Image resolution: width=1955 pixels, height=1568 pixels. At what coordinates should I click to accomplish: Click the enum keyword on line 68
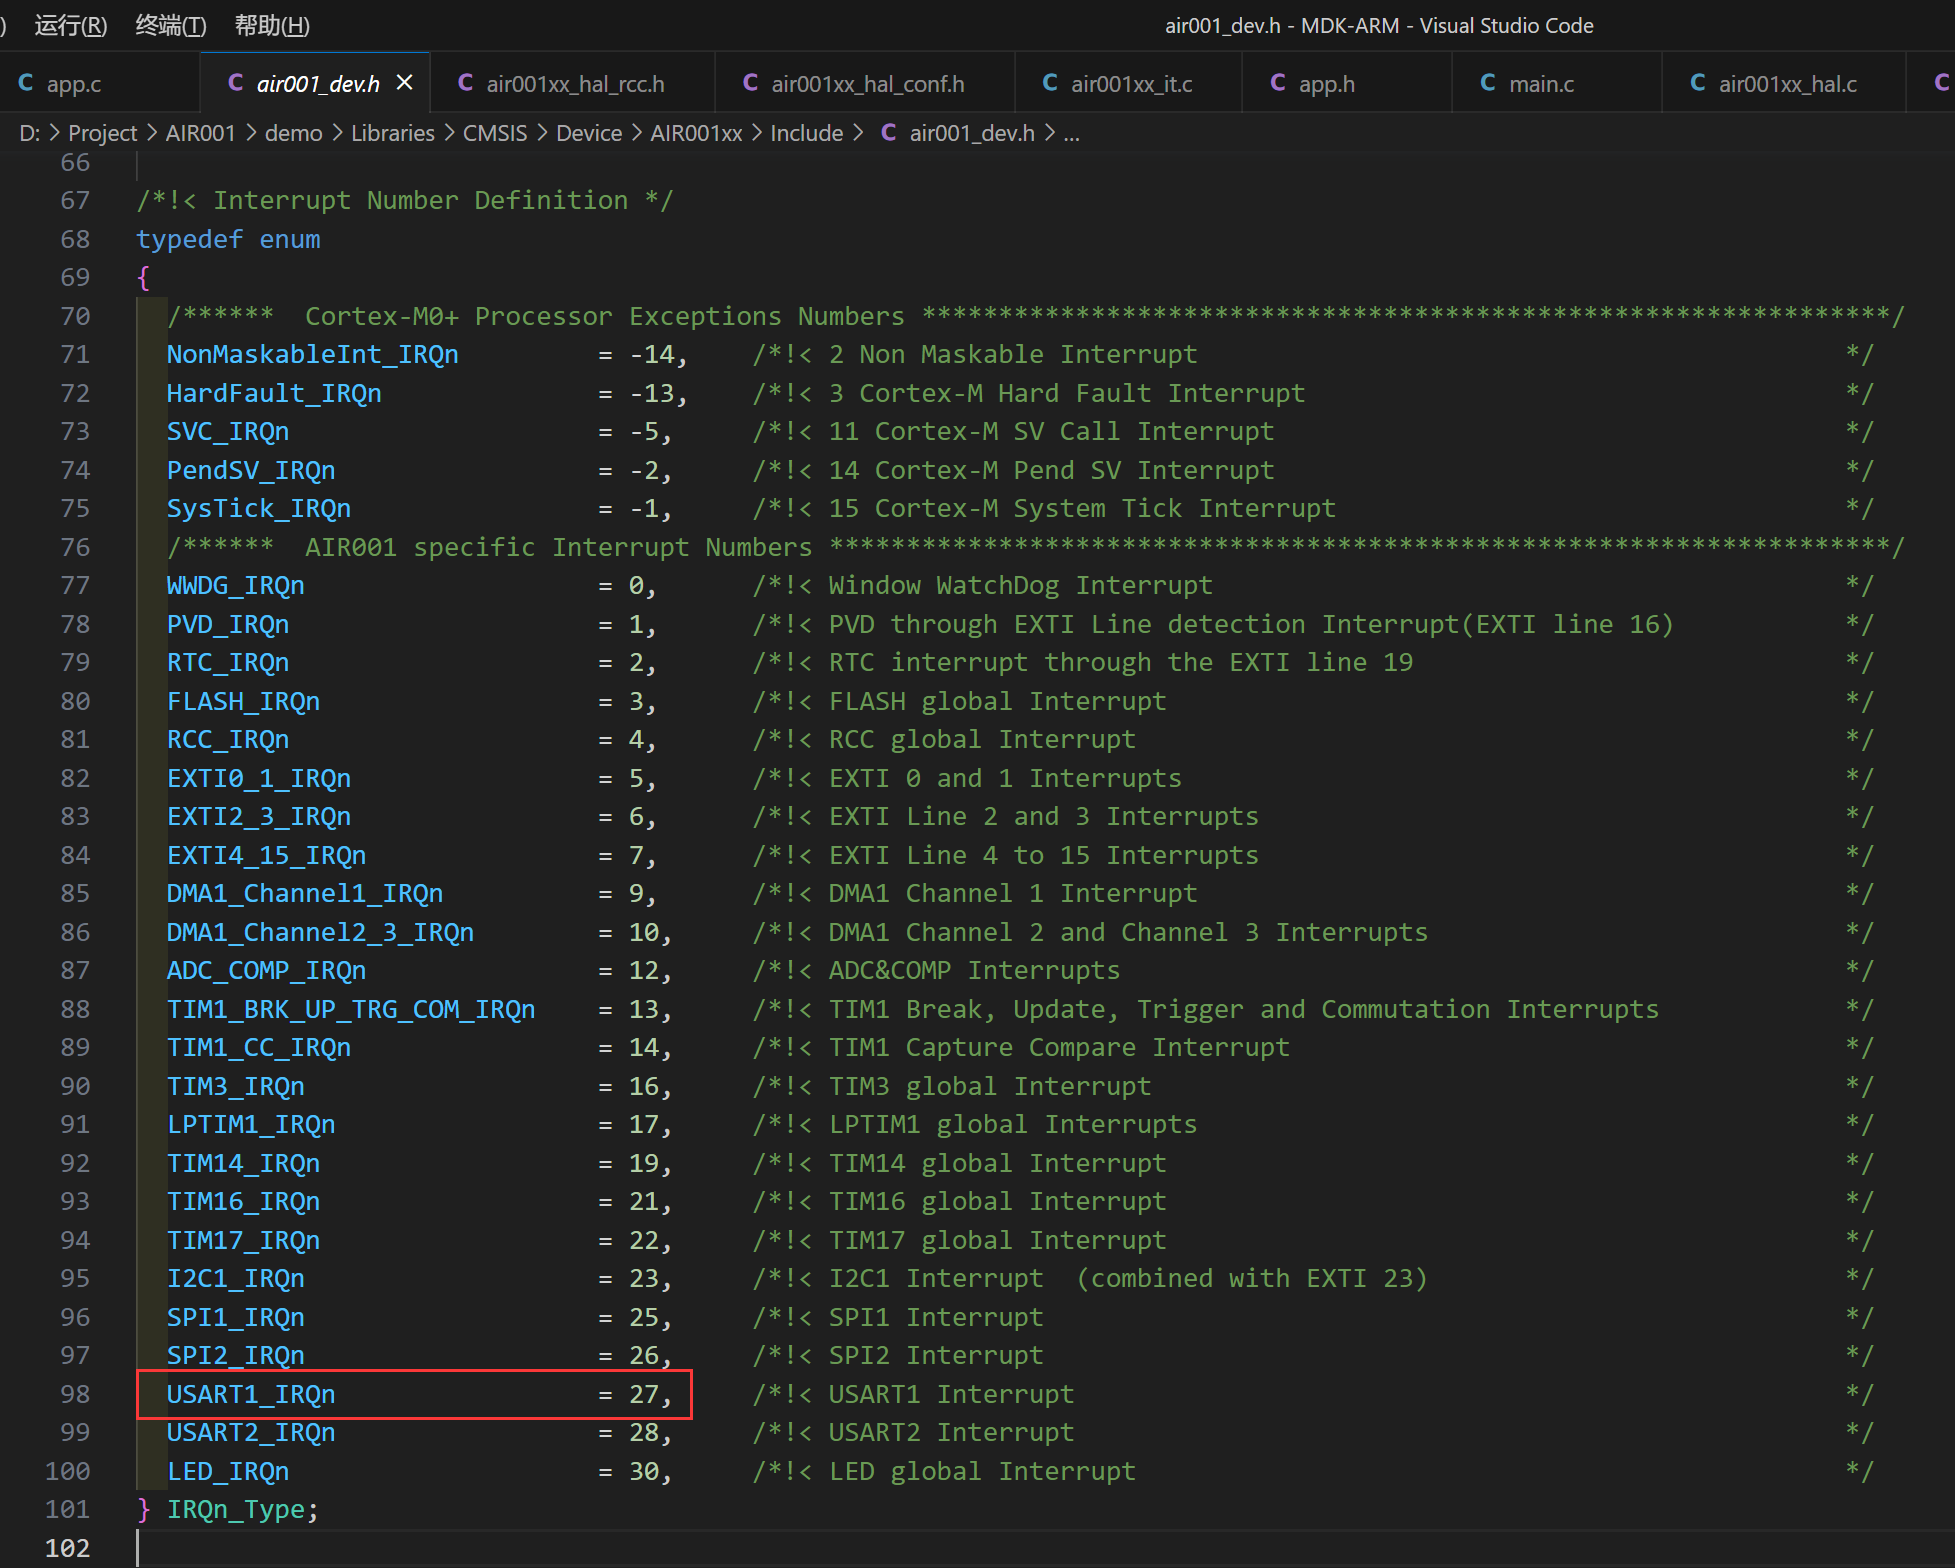290,239
